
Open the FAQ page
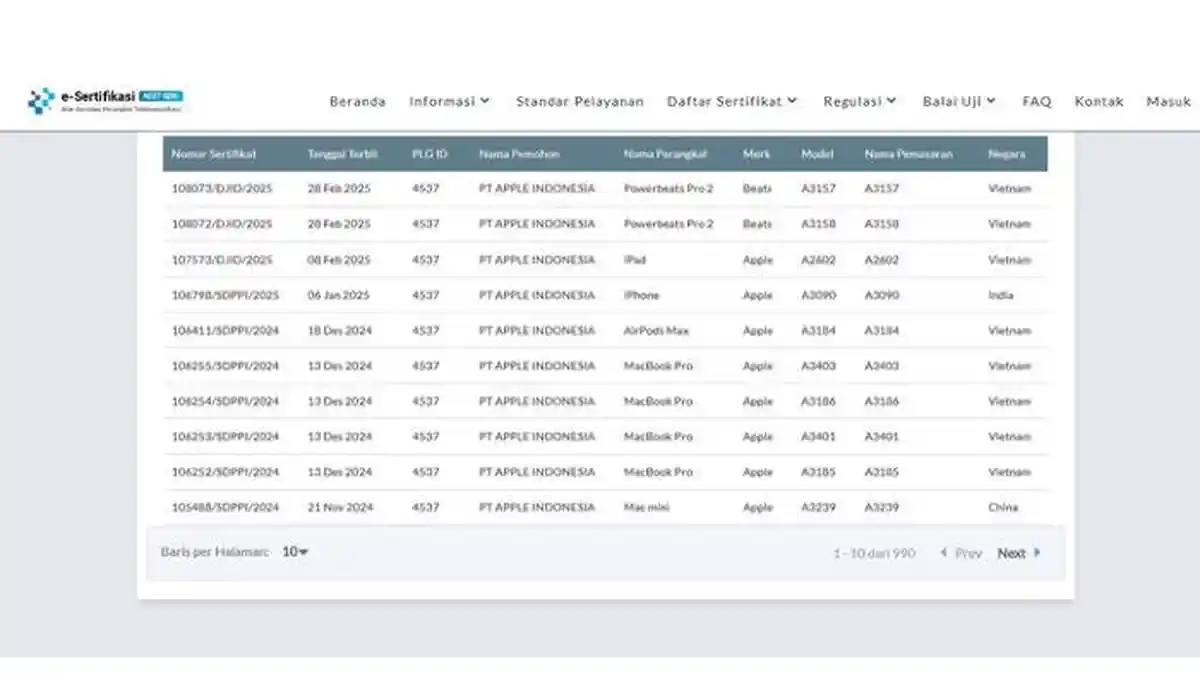pyautogui.click(x=1037, y=101)
